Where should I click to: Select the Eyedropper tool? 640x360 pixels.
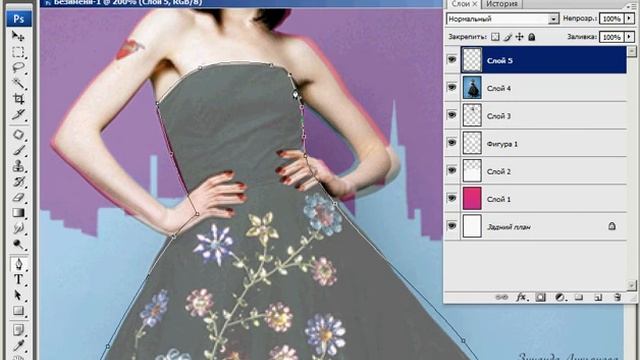point(18,346)
